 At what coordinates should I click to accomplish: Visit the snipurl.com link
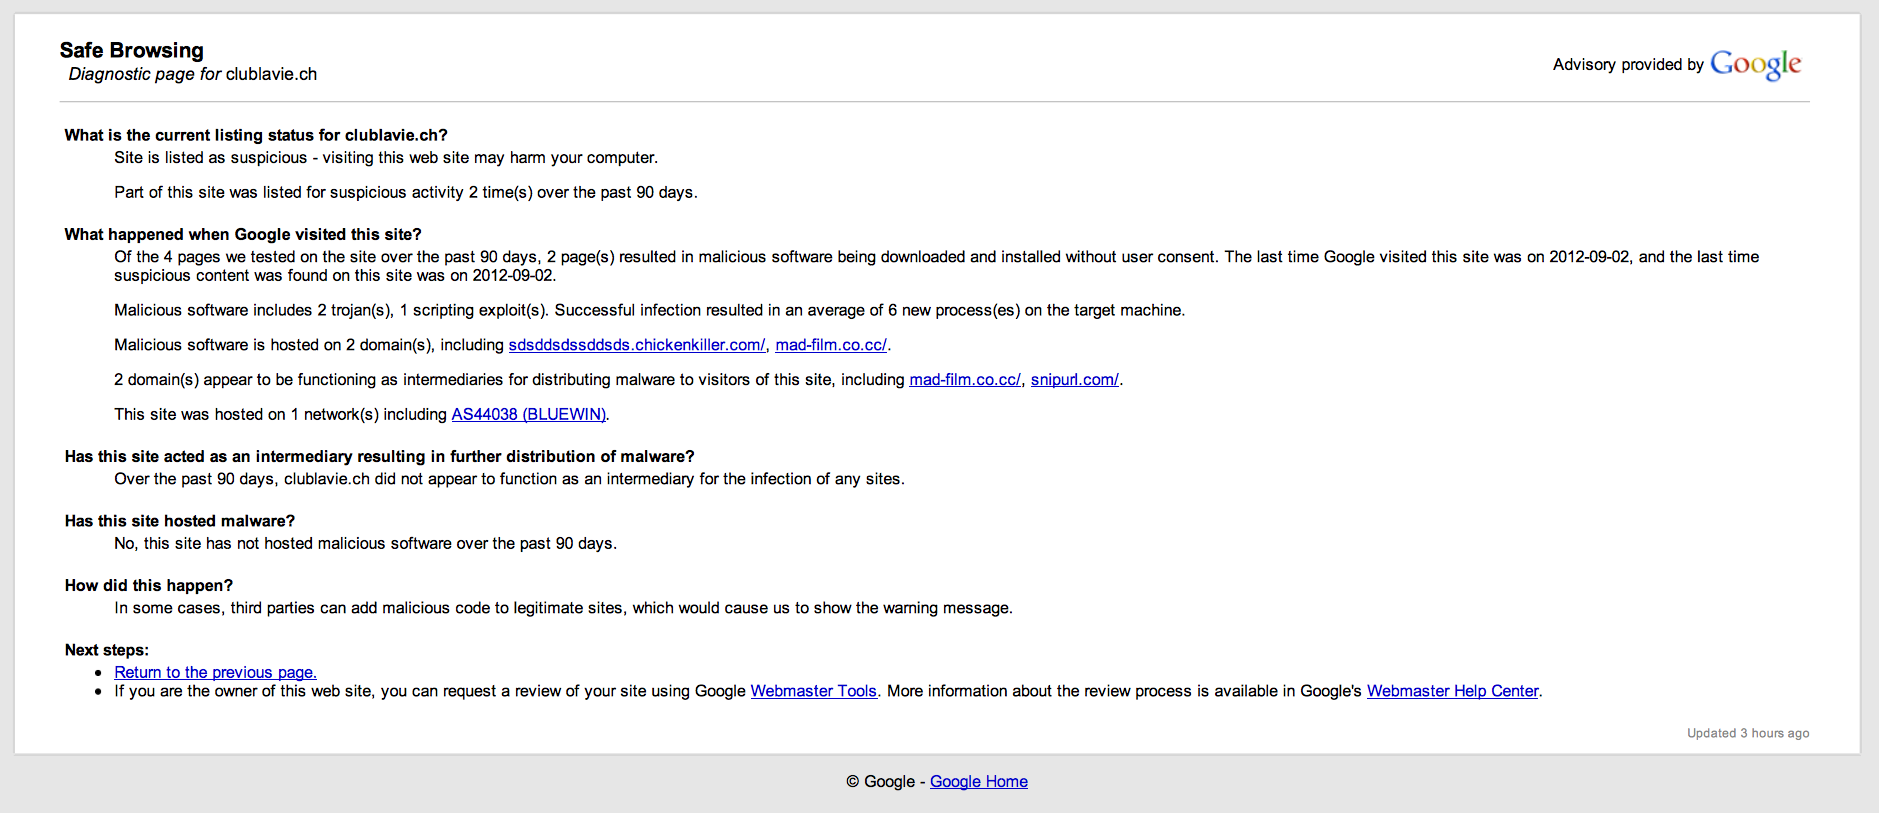(x=1074, y=380)
